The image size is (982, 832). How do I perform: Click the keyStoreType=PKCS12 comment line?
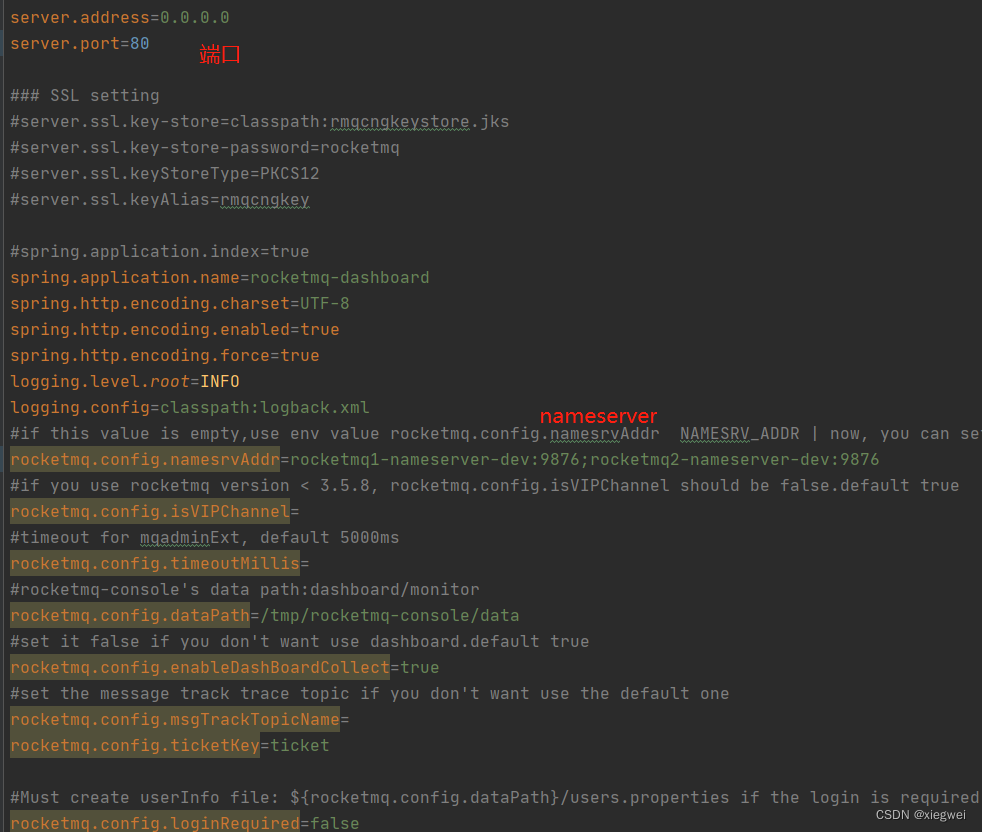(165, 174)
